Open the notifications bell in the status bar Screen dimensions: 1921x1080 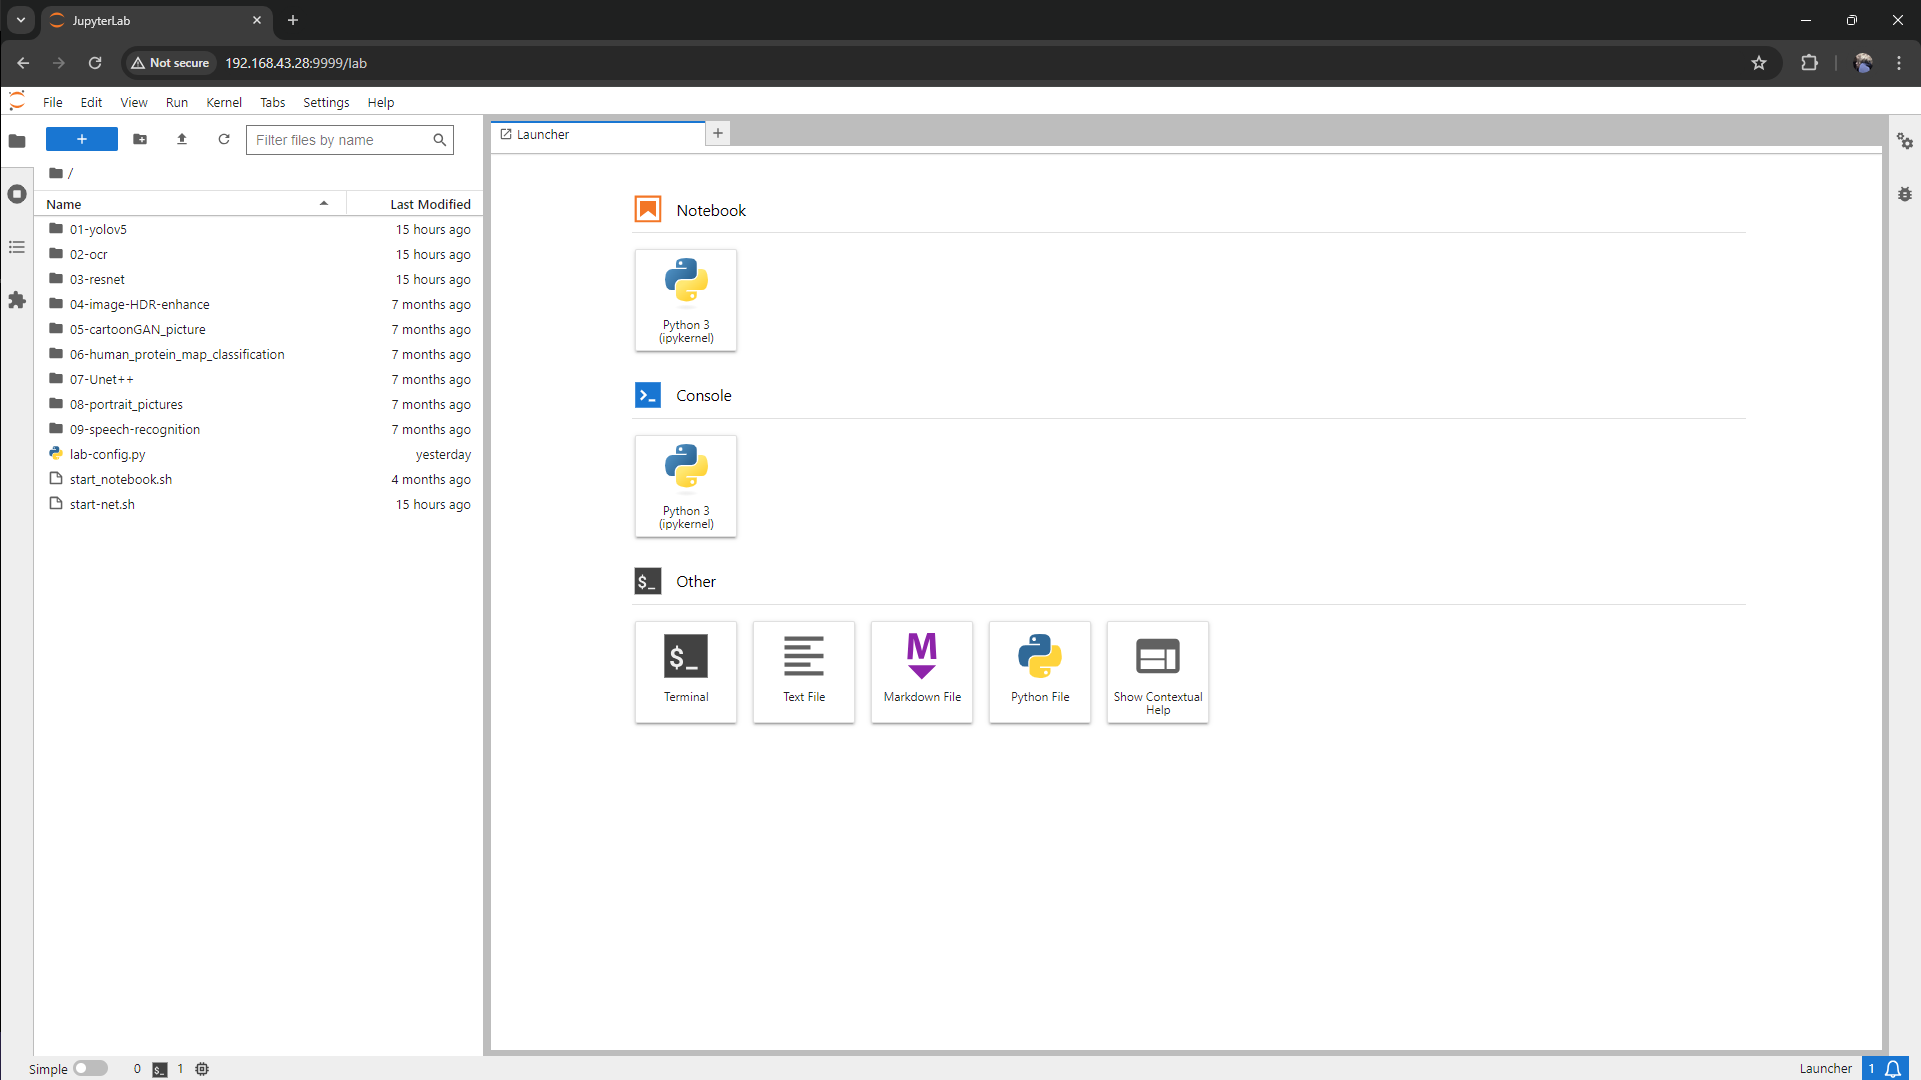[1893, 1068]
